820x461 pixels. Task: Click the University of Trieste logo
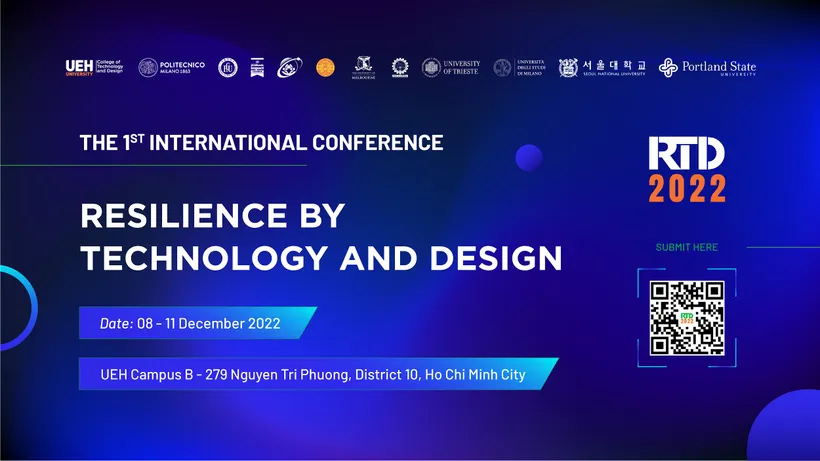point(451,67)
